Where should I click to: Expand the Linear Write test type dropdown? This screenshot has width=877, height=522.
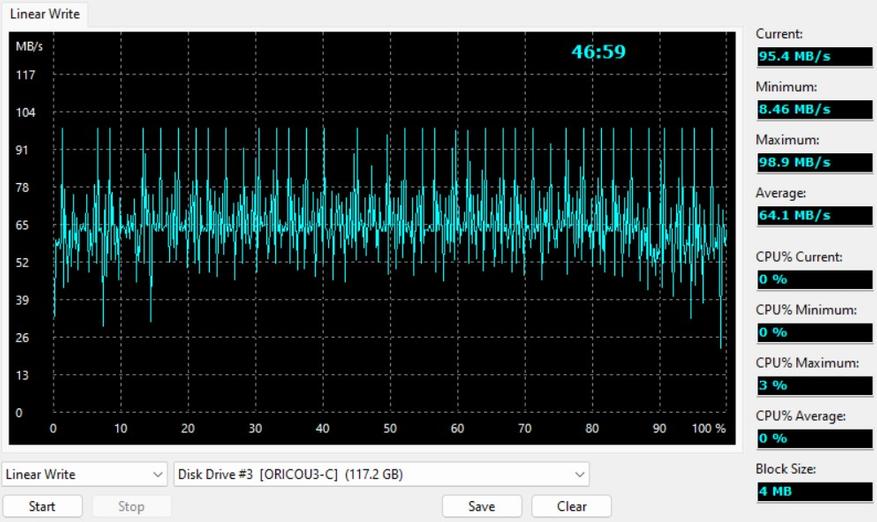point(84,474)
